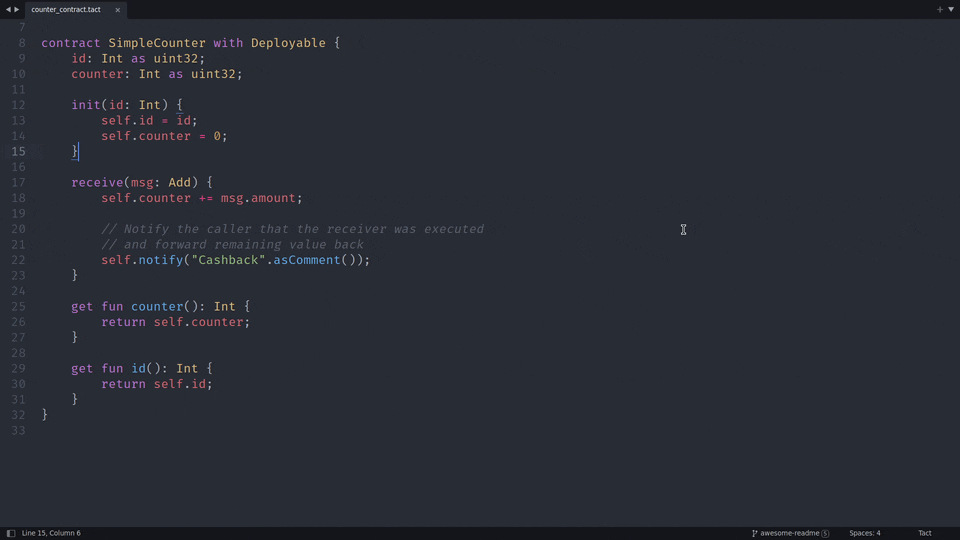Click line number 8 in gutter

(x=22, y=43)
